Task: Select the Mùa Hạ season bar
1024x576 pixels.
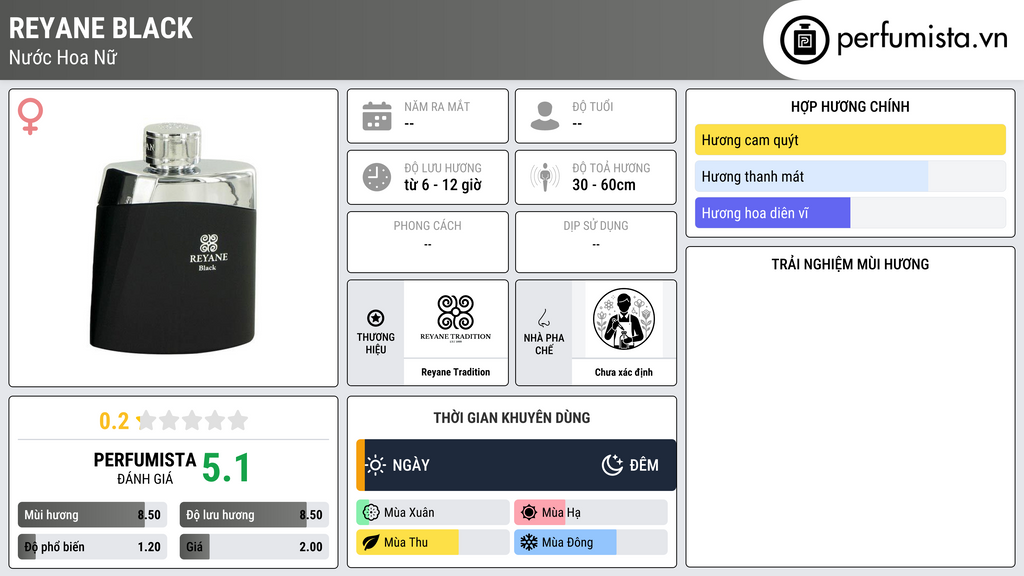Action: coord(591,513)
